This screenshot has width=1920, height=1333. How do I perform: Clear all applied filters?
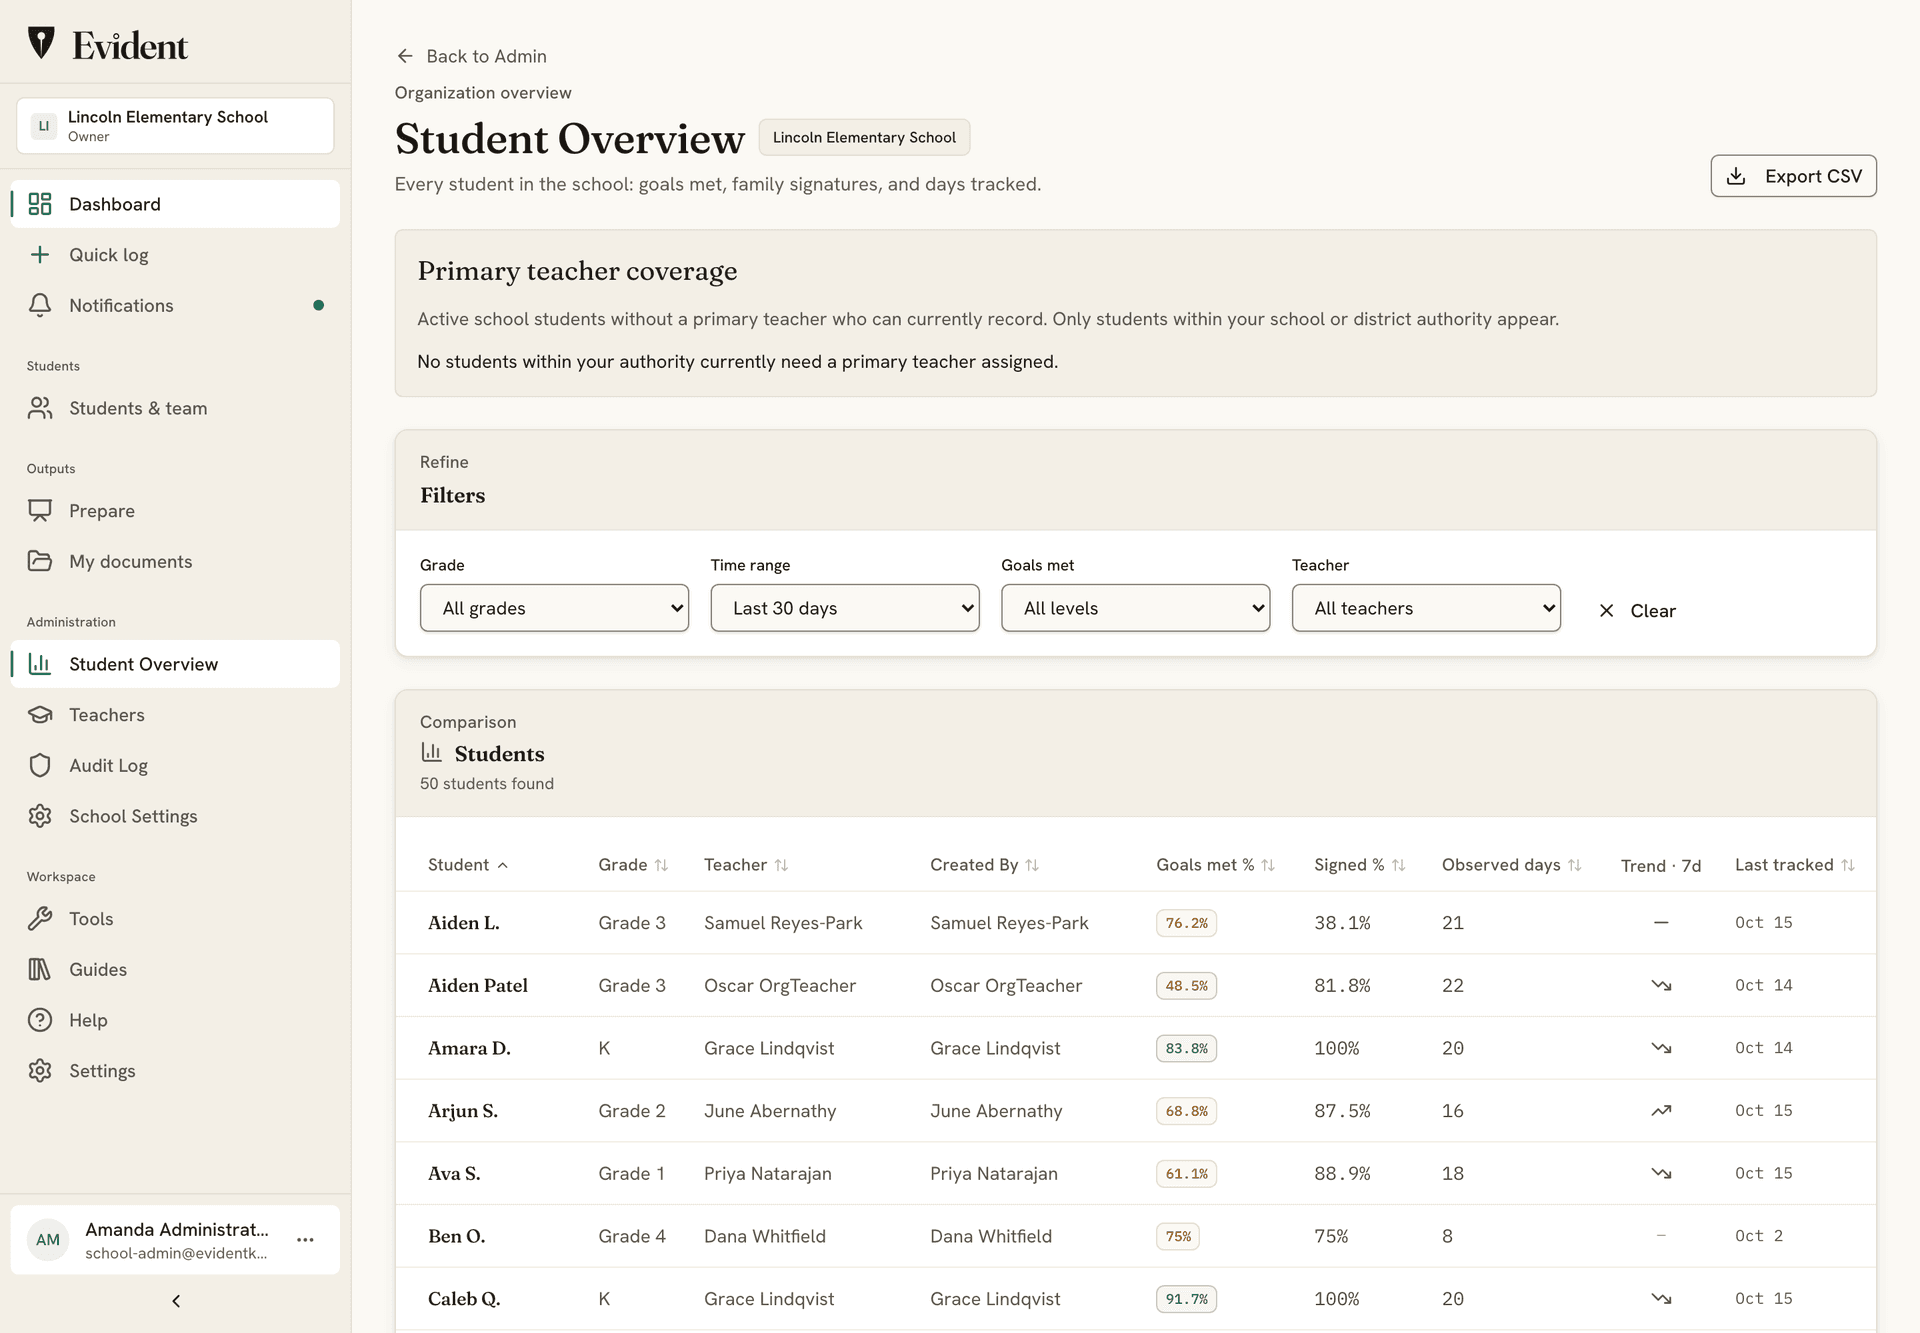pos(1637,610)
